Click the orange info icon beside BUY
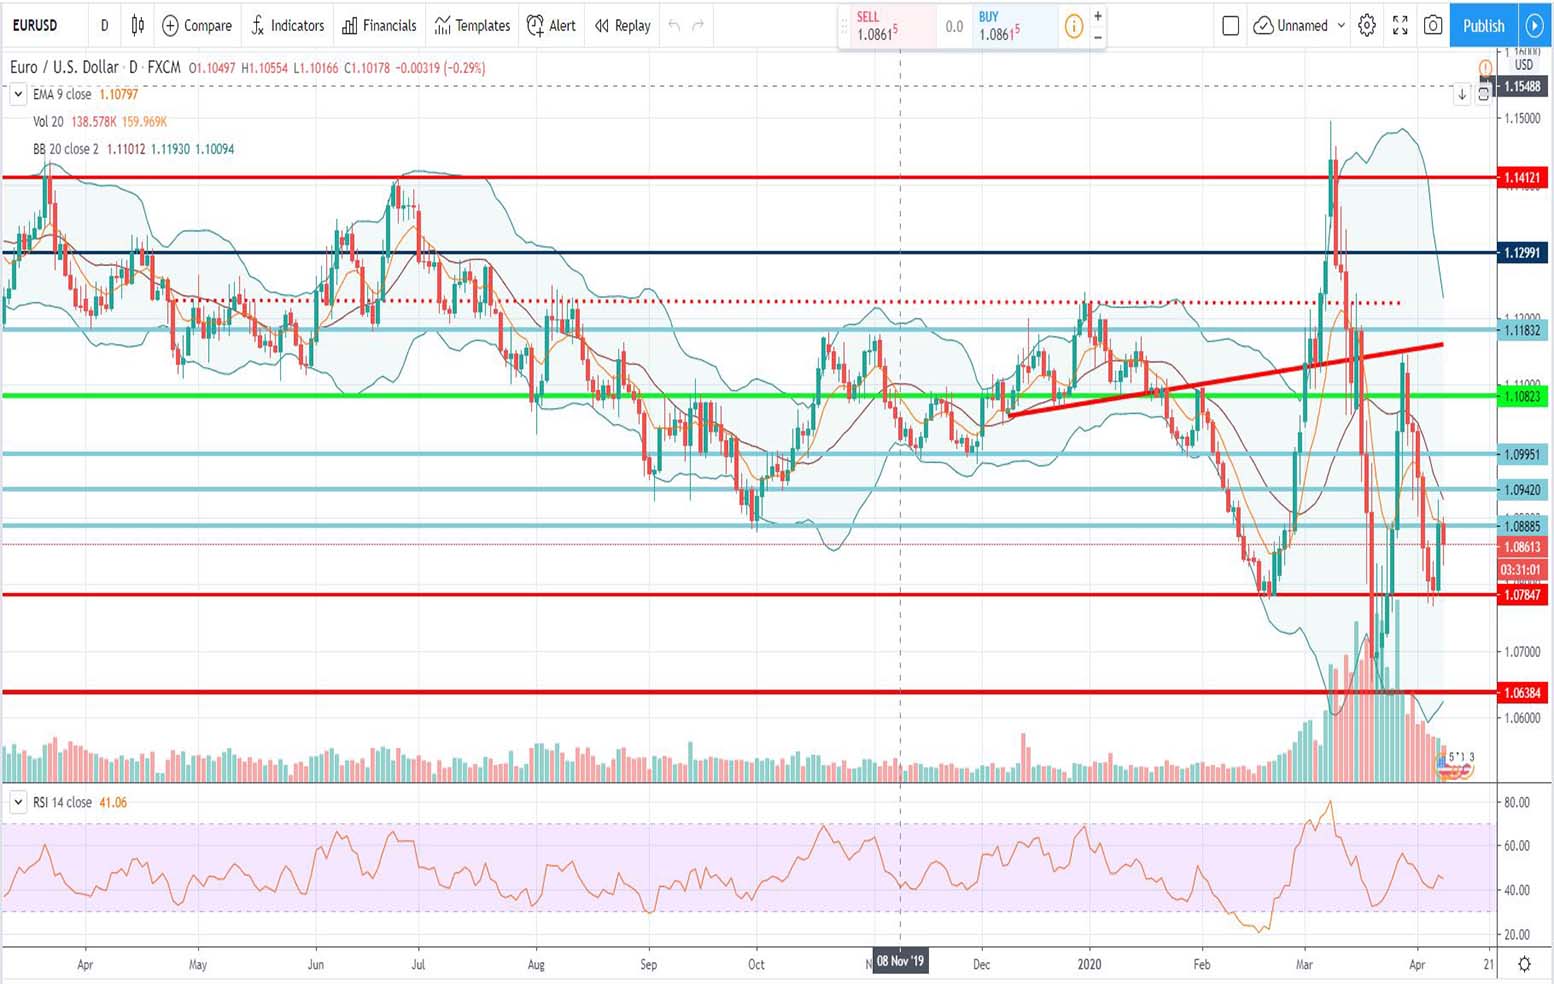 tap(1073, 26)
